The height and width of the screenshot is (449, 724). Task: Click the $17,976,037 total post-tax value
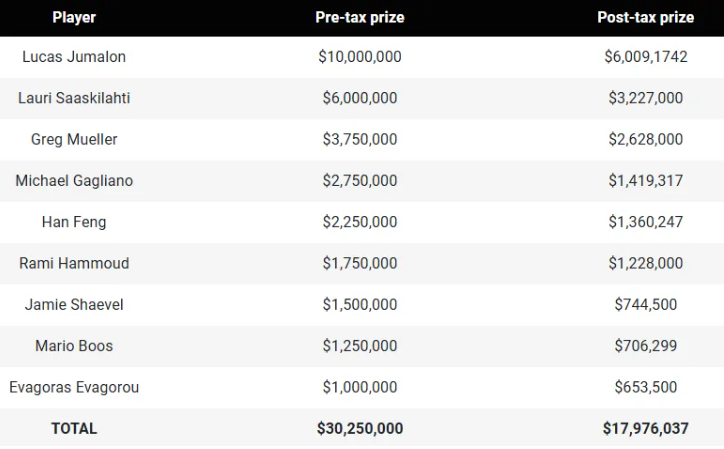646,429
